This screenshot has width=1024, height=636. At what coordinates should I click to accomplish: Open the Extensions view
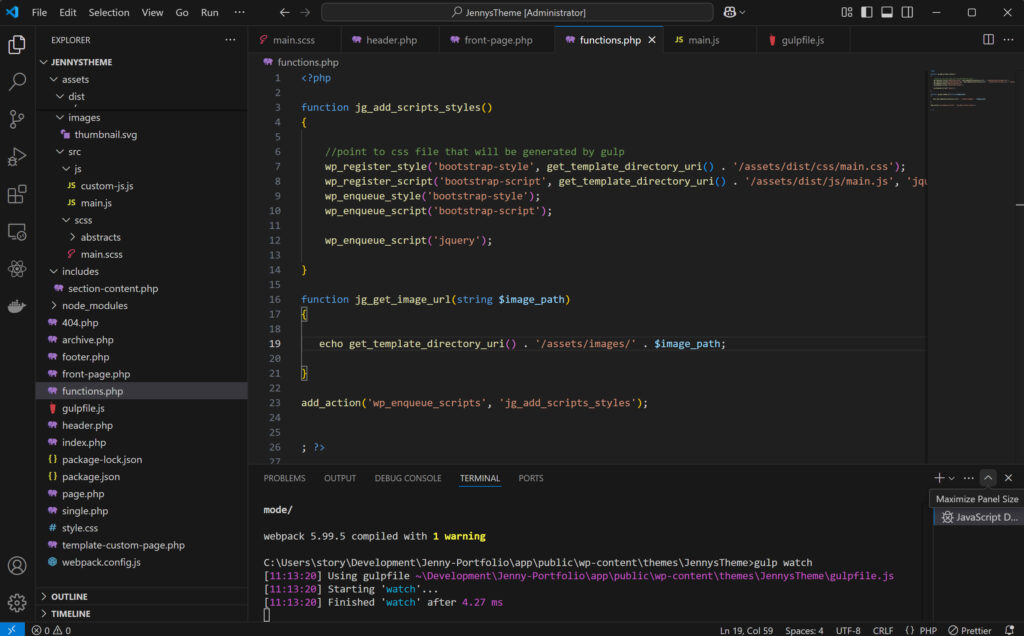pyautogui.click(x=17, y=194)
